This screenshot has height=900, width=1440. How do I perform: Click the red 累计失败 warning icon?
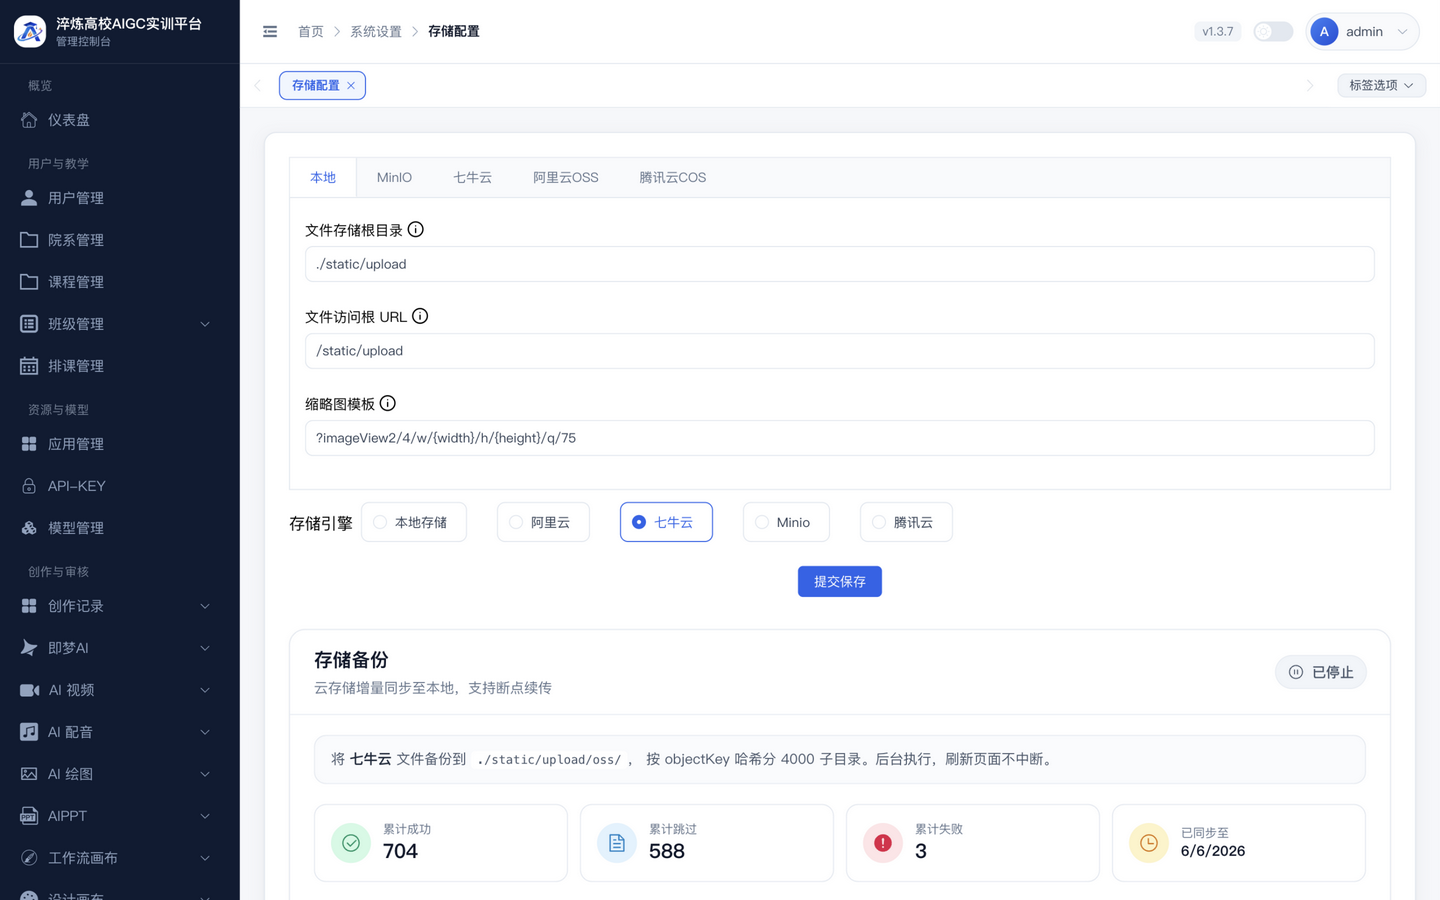click(x=883, y=843)
